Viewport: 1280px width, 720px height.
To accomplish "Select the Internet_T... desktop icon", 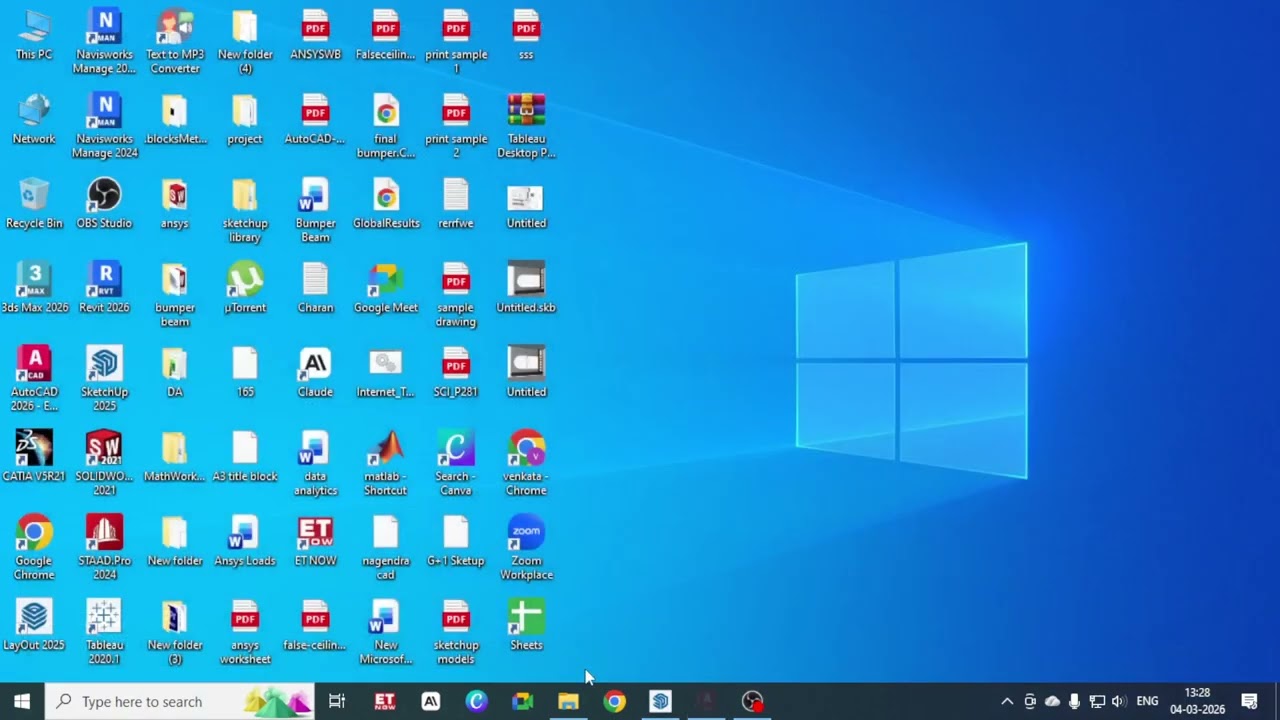I will click(x=386, y=373).
